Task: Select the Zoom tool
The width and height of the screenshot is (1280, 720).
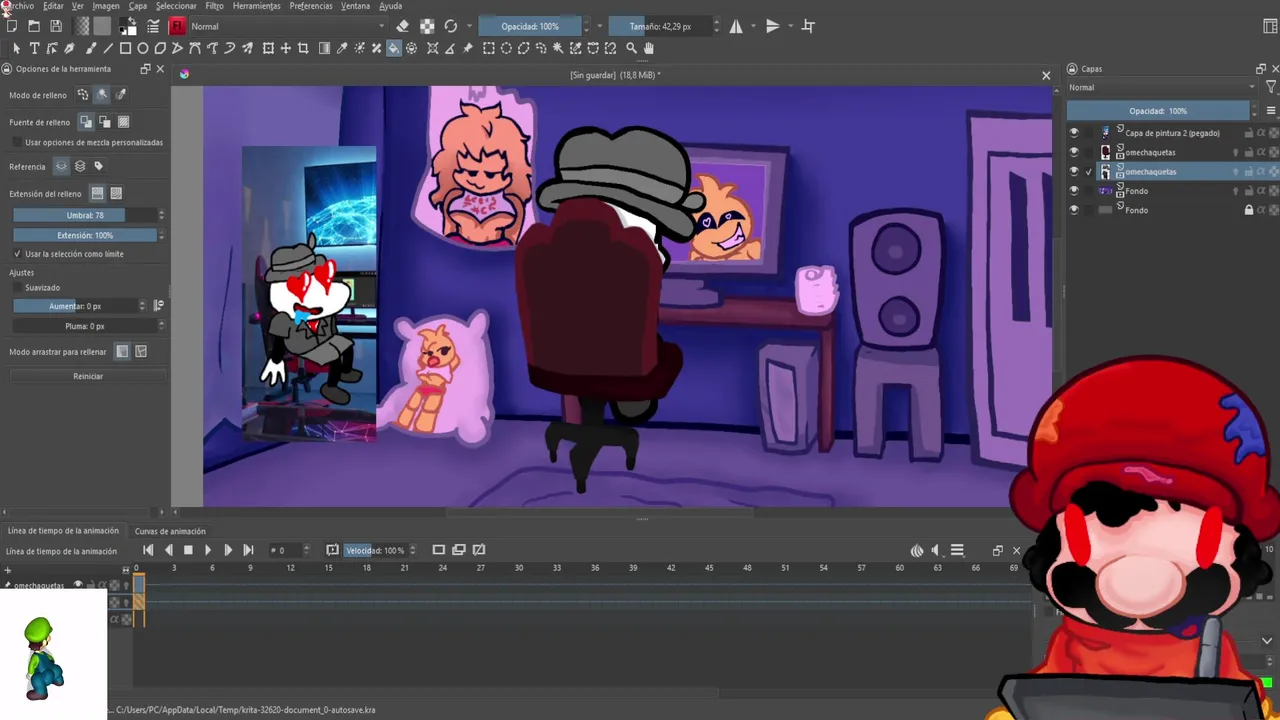Action: click(x=631, y=48)
